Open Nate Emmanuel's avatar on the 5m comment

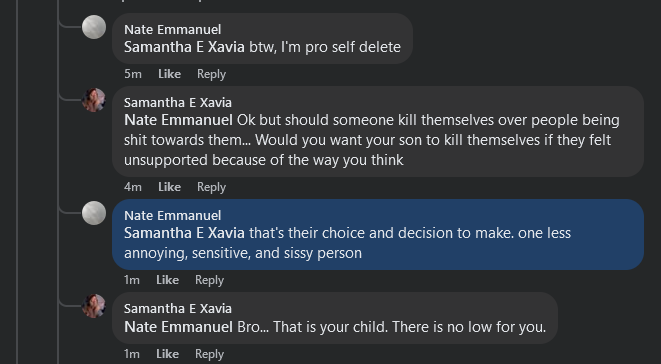point(94,27)
